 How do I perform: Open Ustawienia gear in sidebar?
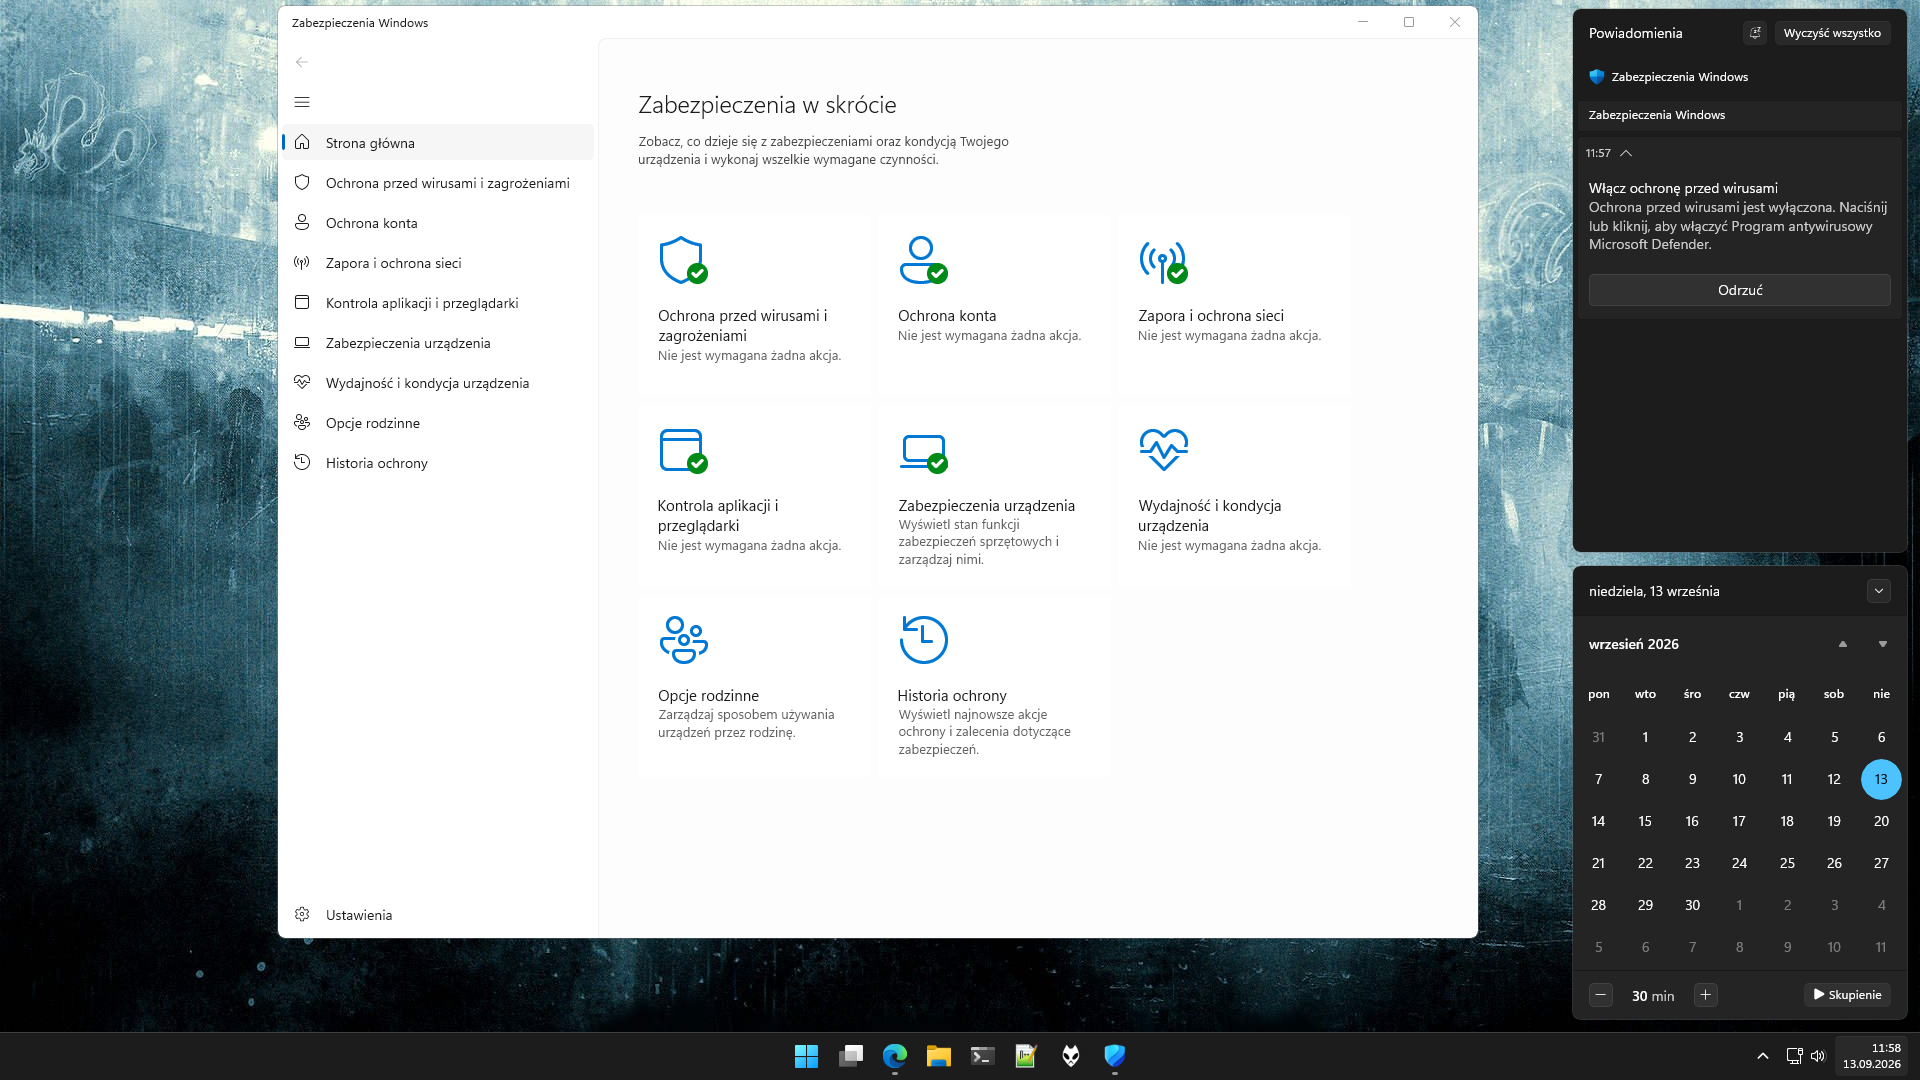302,914
